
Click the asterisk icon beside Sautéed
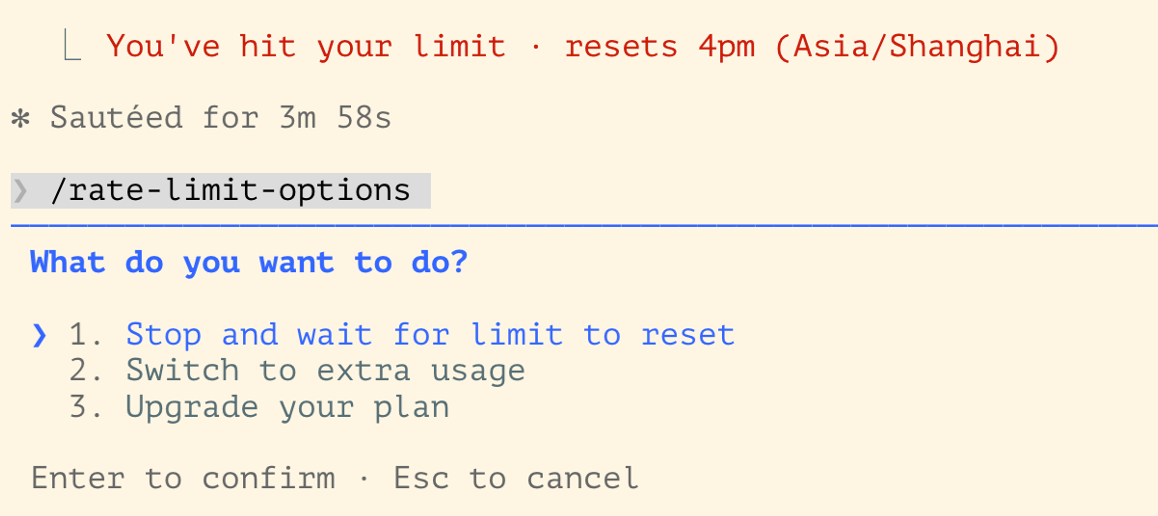pos(20,119)
